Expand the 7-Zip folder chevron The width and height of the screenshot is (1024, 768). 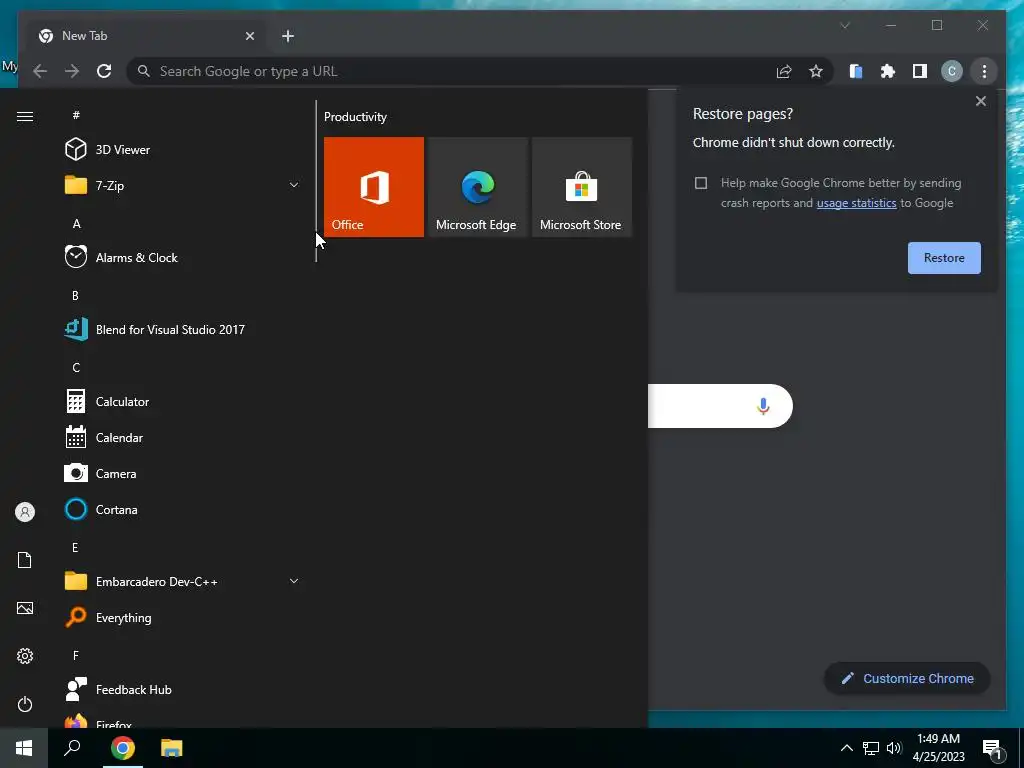pos(294,185)
